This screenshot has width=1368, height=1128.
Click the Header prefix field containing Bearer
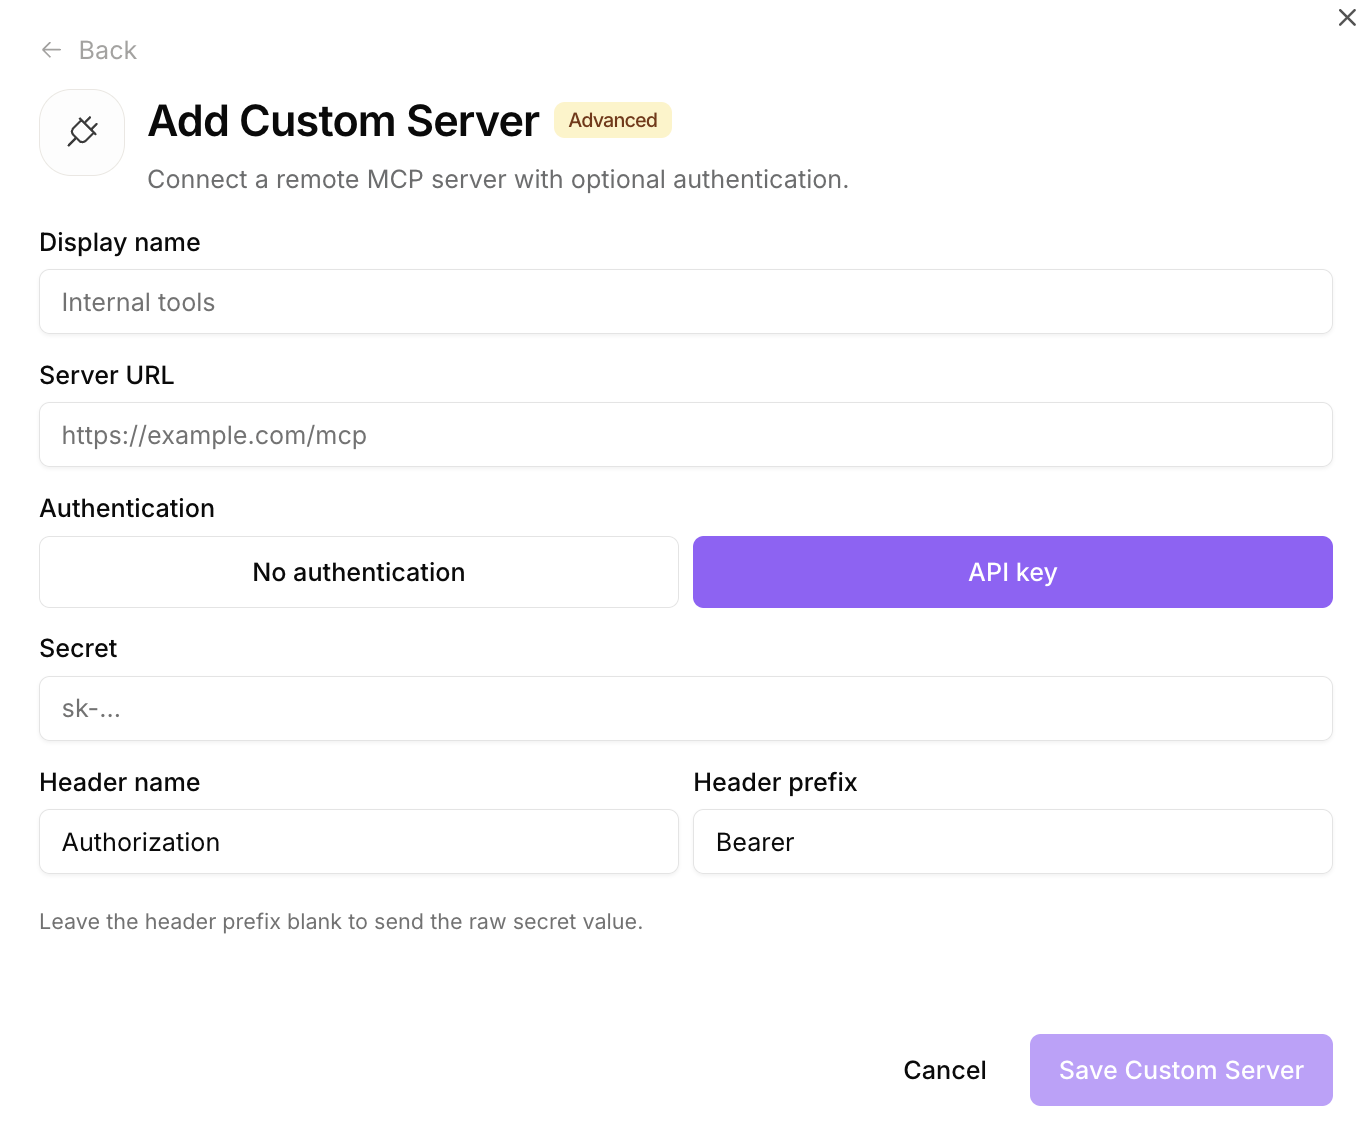[x=1012, y=842]
